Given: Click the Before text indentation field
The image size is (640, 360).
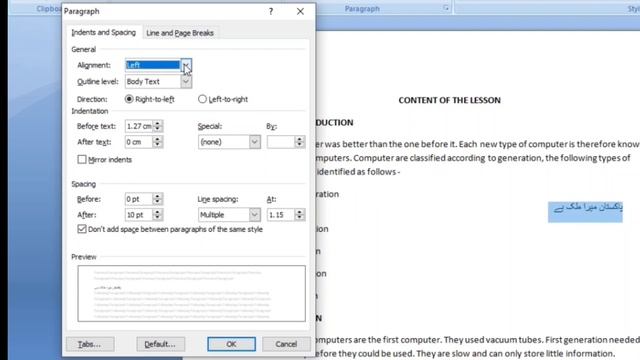Looking at the screenshot, I should (139, 126).
